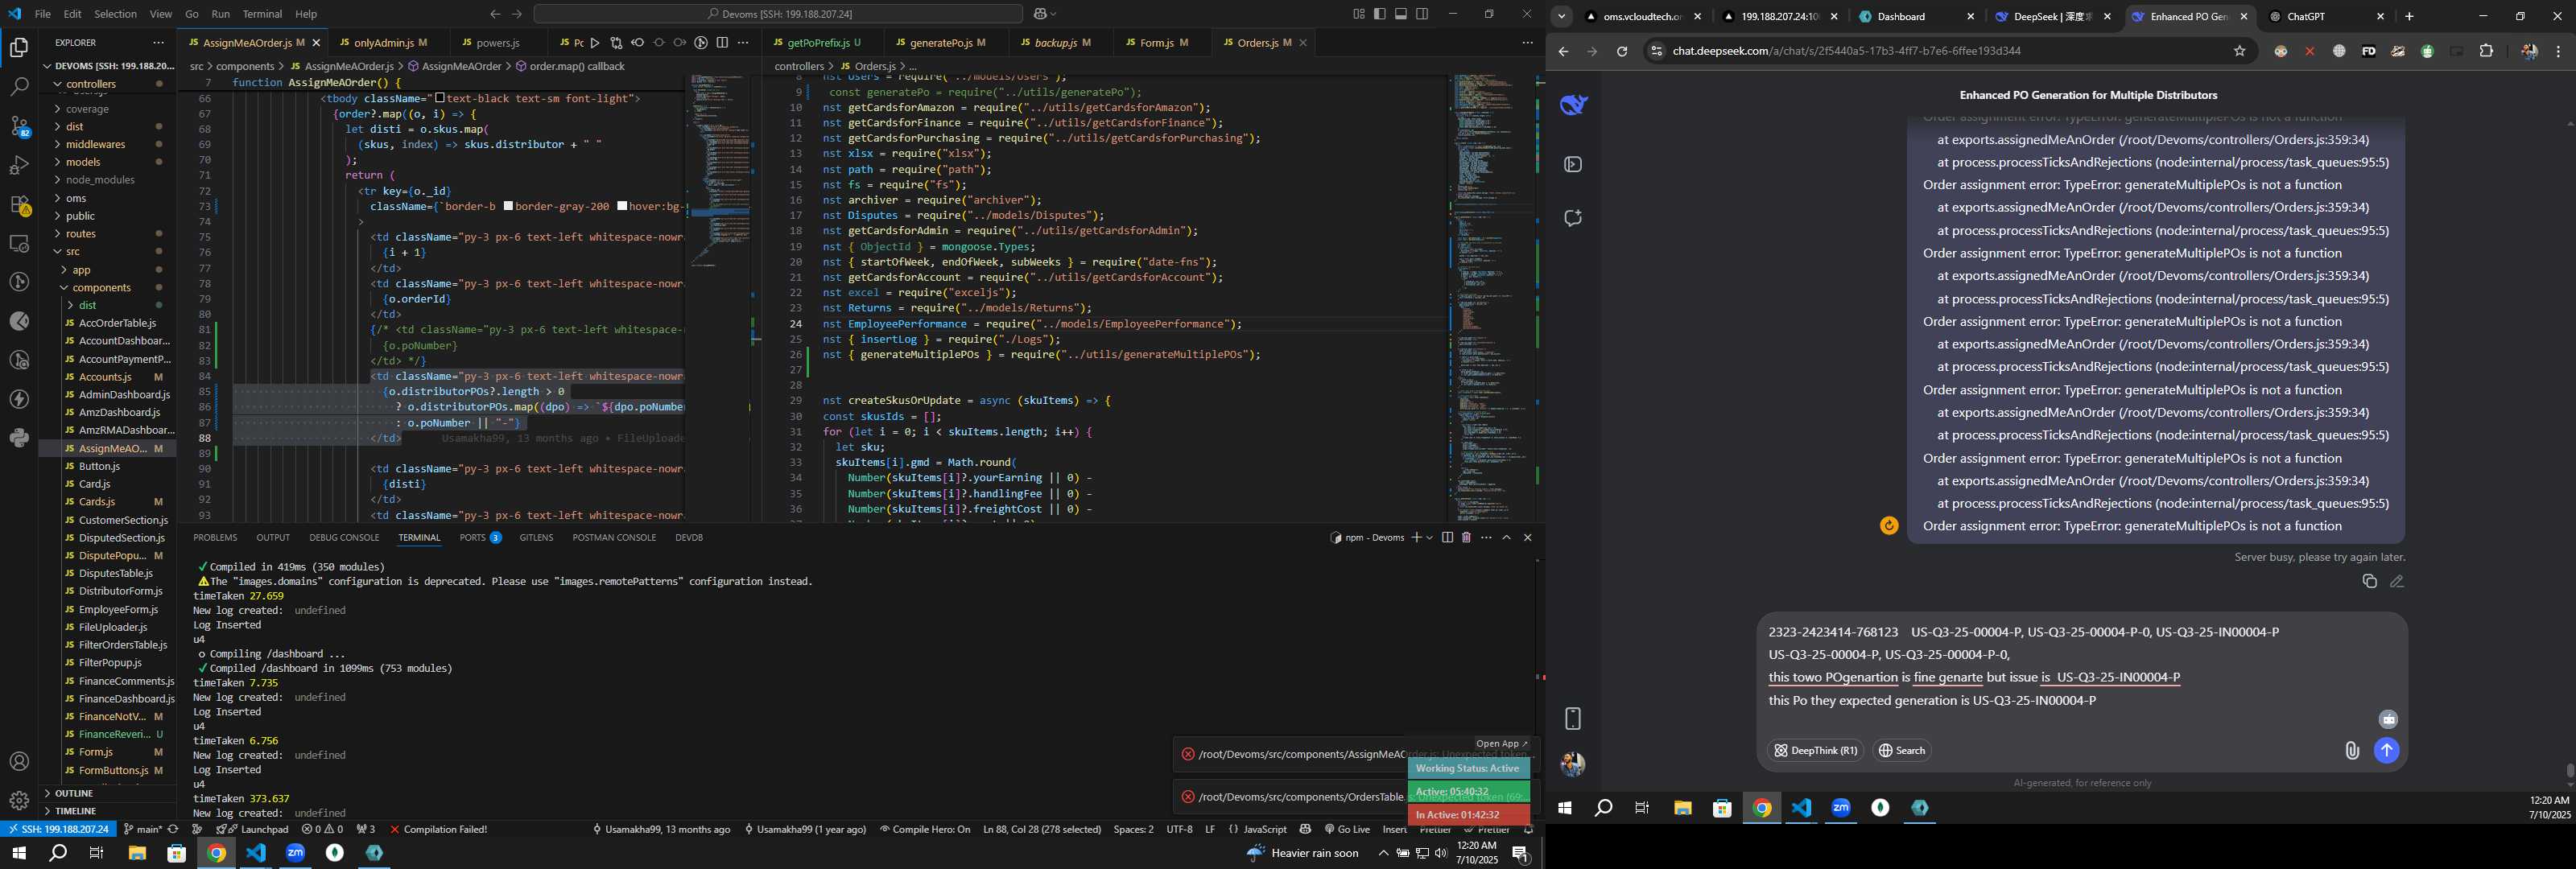Toggle the bottom panel layout button

coord(1401,14)
